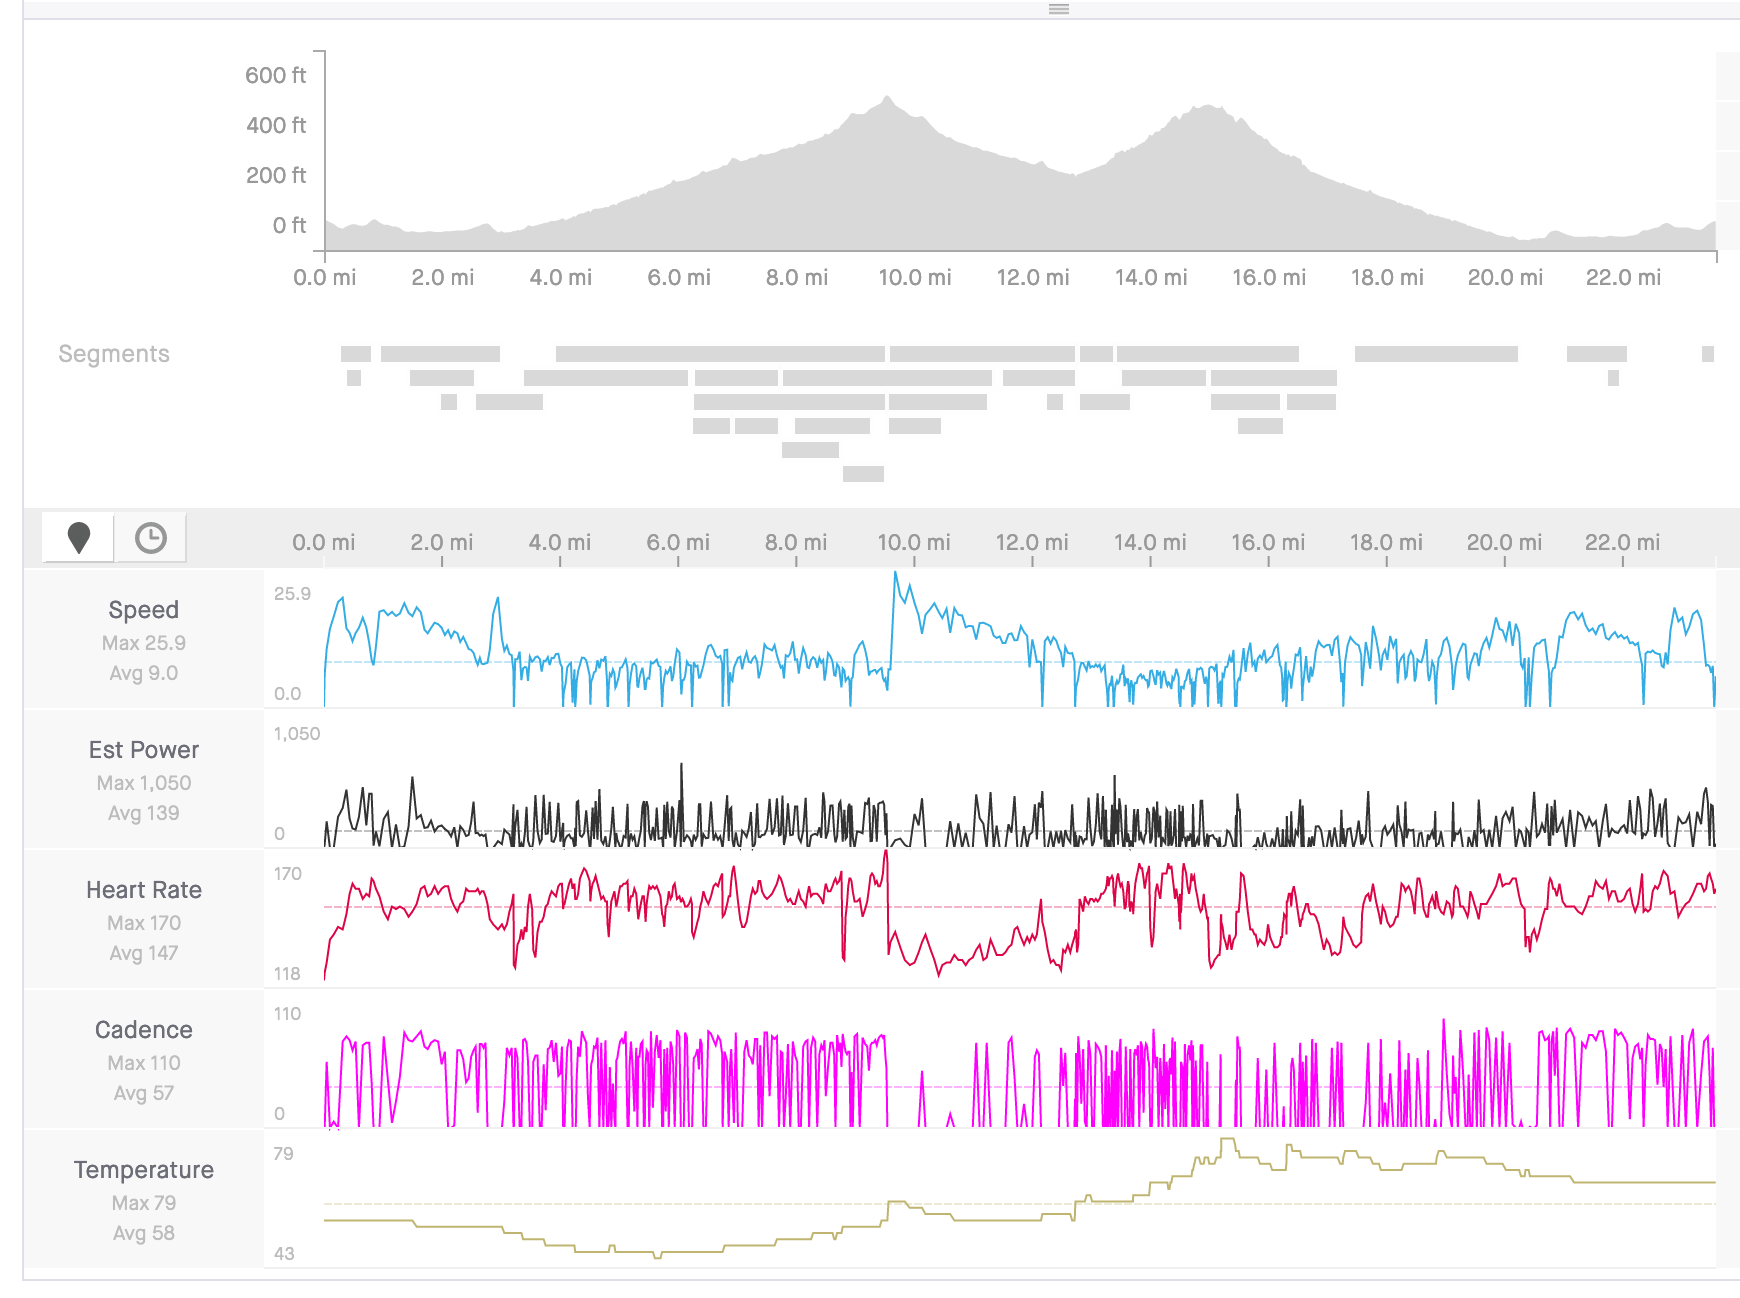
Task: Click the 200 ft elevation axis label
Action: (276, 176)
